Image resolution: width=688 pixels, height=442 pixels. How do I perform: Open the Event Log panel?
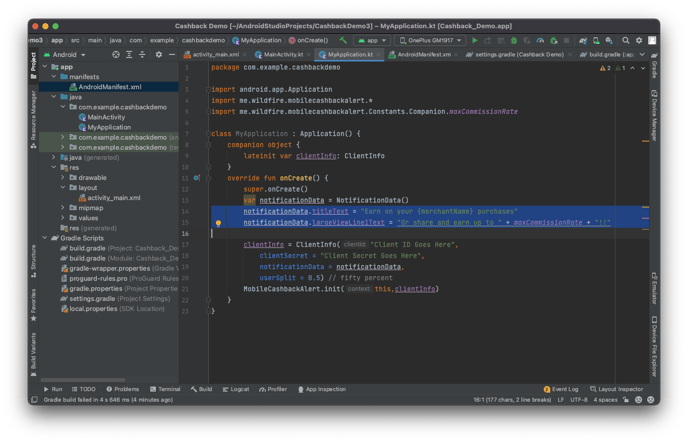click(x=562, y=389)
